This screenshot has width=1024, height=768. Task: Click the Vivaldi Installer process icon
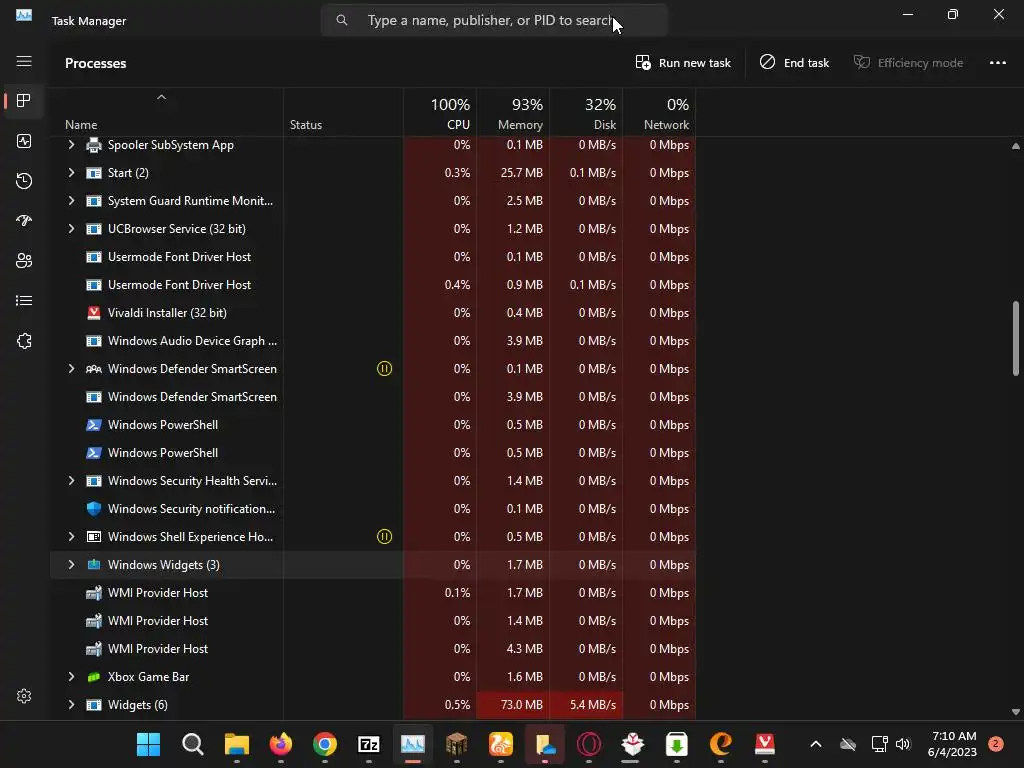[x=94, y=313]
